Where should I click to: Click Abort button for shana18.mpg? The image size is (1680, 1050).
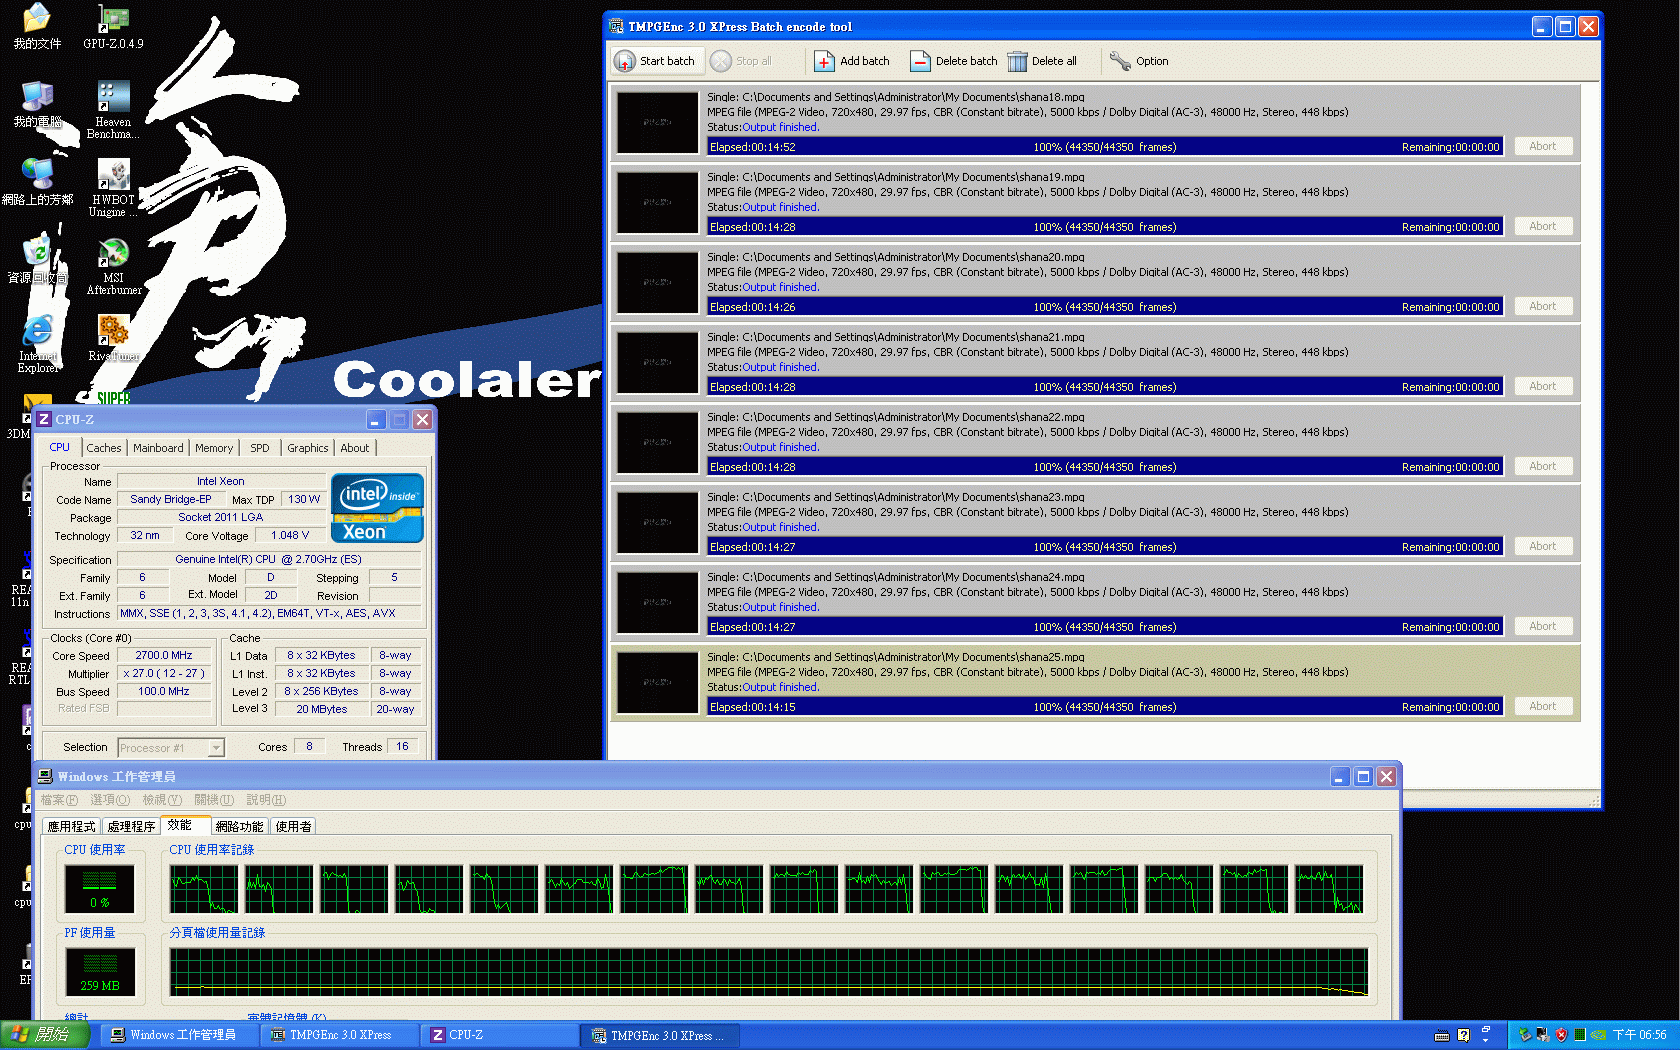tap(1542, 146)
